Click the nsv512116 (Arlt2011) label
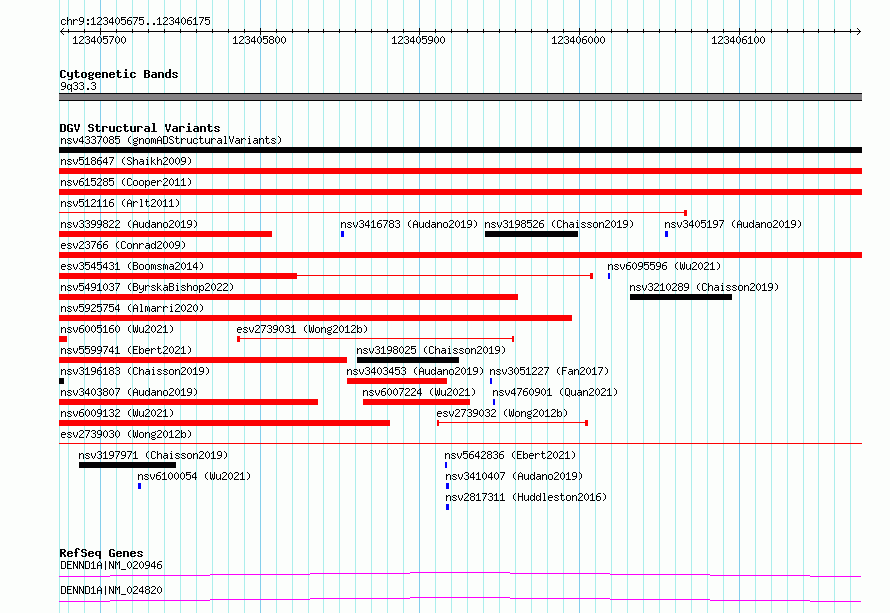The width and height of the screenshot is (890, 613). pyautogui.click(x=120, y=203)
